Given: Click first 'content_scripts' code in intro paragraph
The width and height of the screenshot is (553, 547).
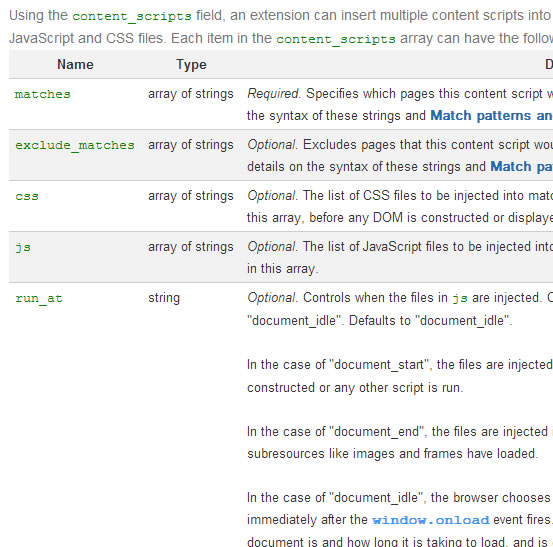Looking at the screenshot, I should coord(132,16).
